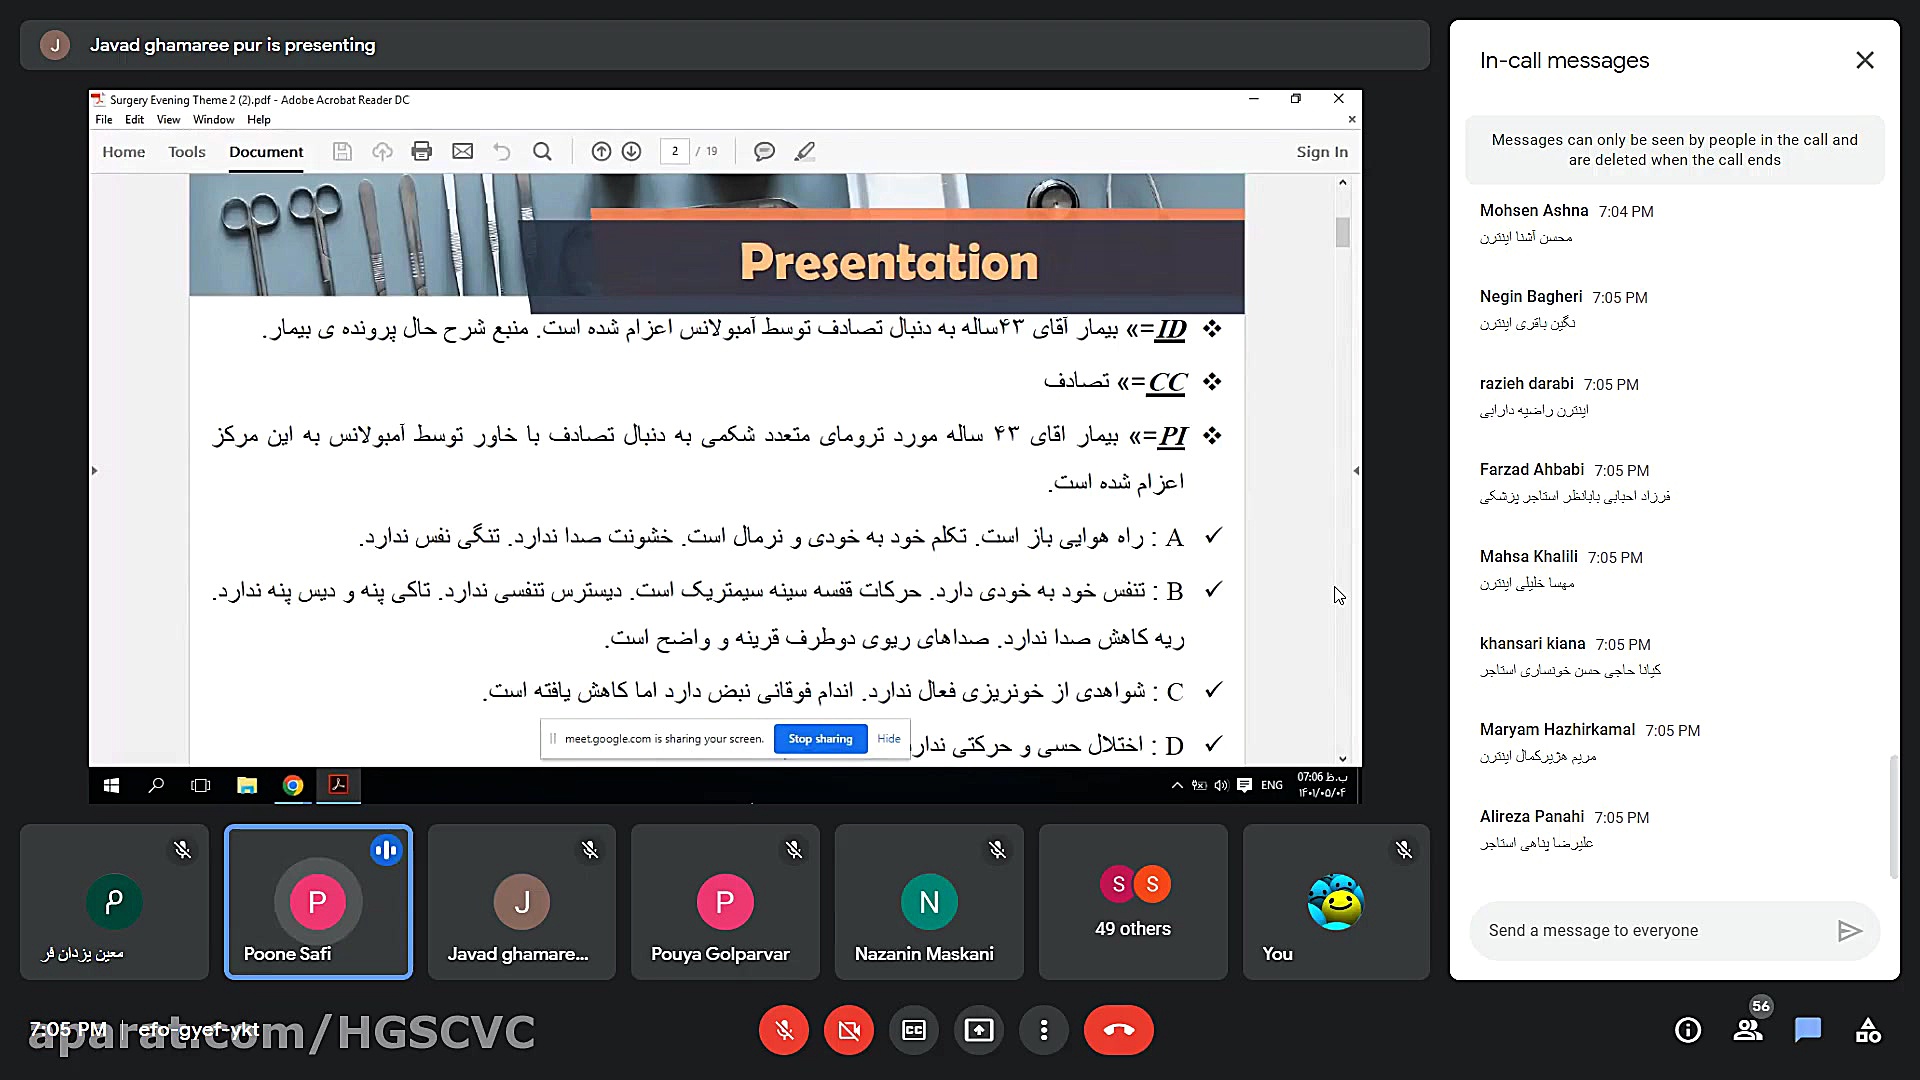Image resolution: width=1920 pixels, height=1080 pixels.
Task: Click the Acrobat print icon
Action: [422, 152]
